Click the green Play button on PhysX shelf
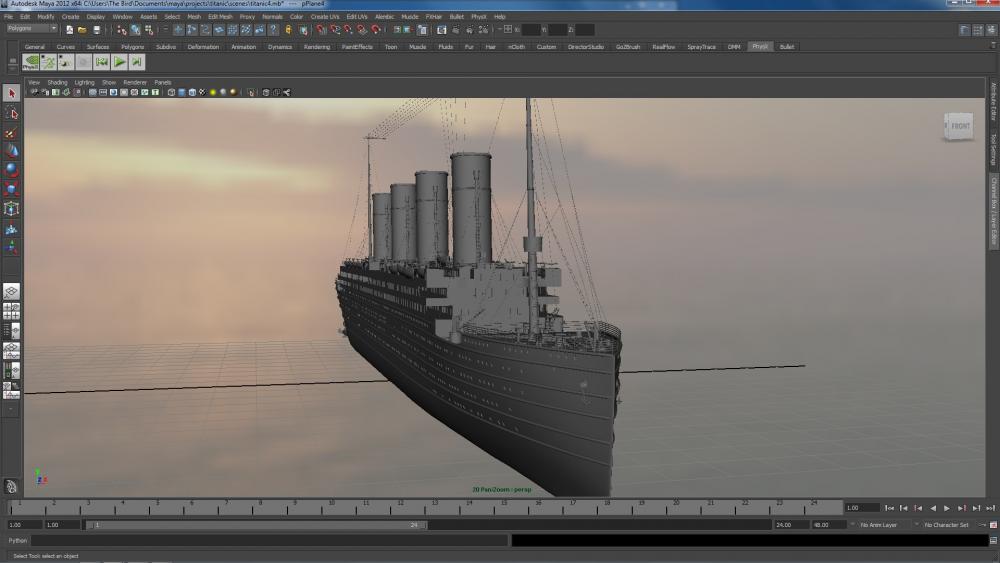Screen dimensions: 1000x563 [x=119, y=62]
